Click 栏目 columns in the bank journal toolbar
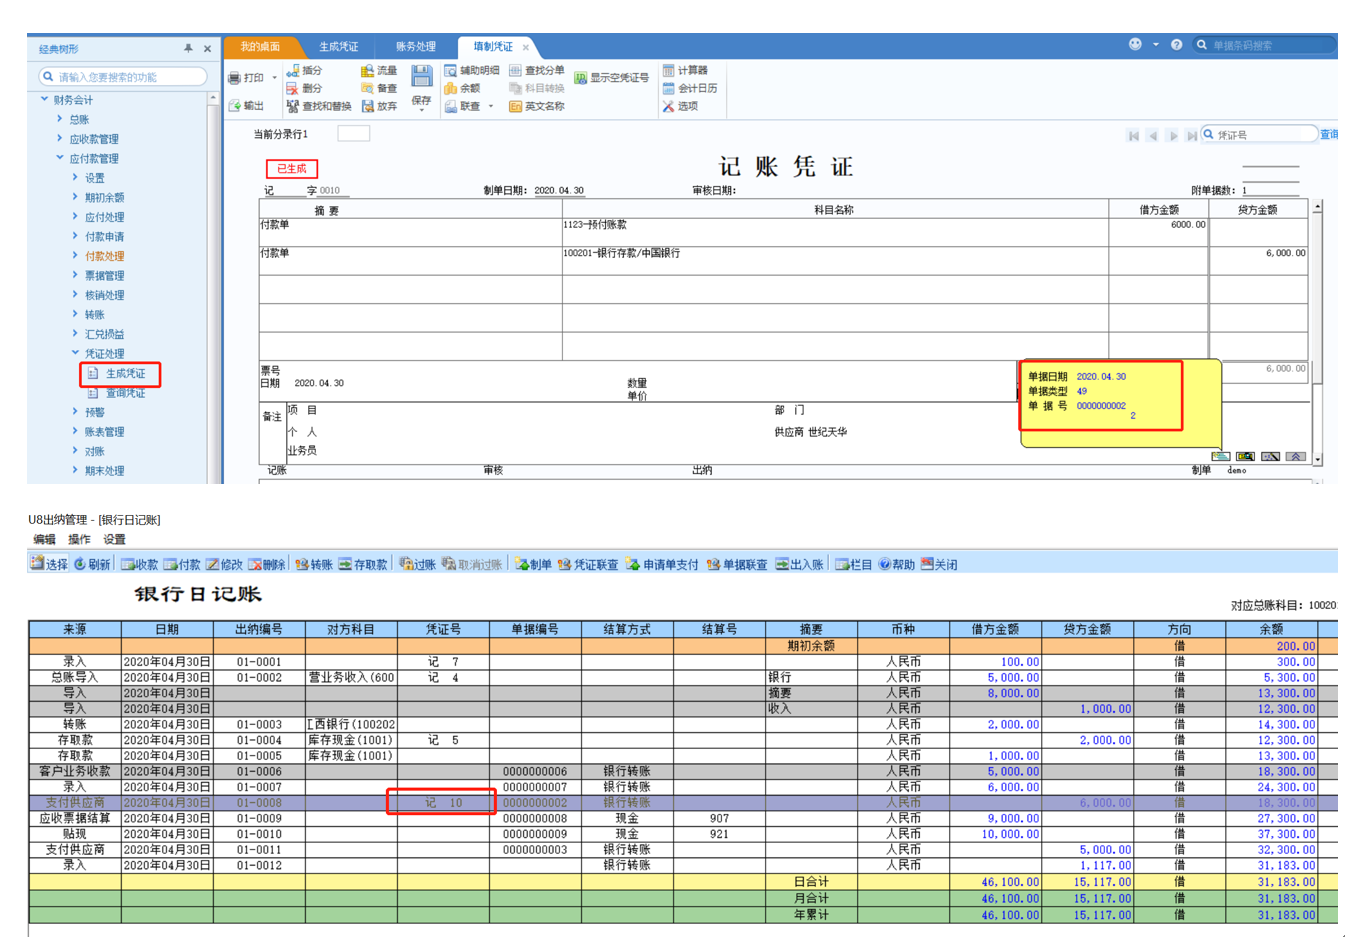The image size is (1348, 937). pos(853,564)
